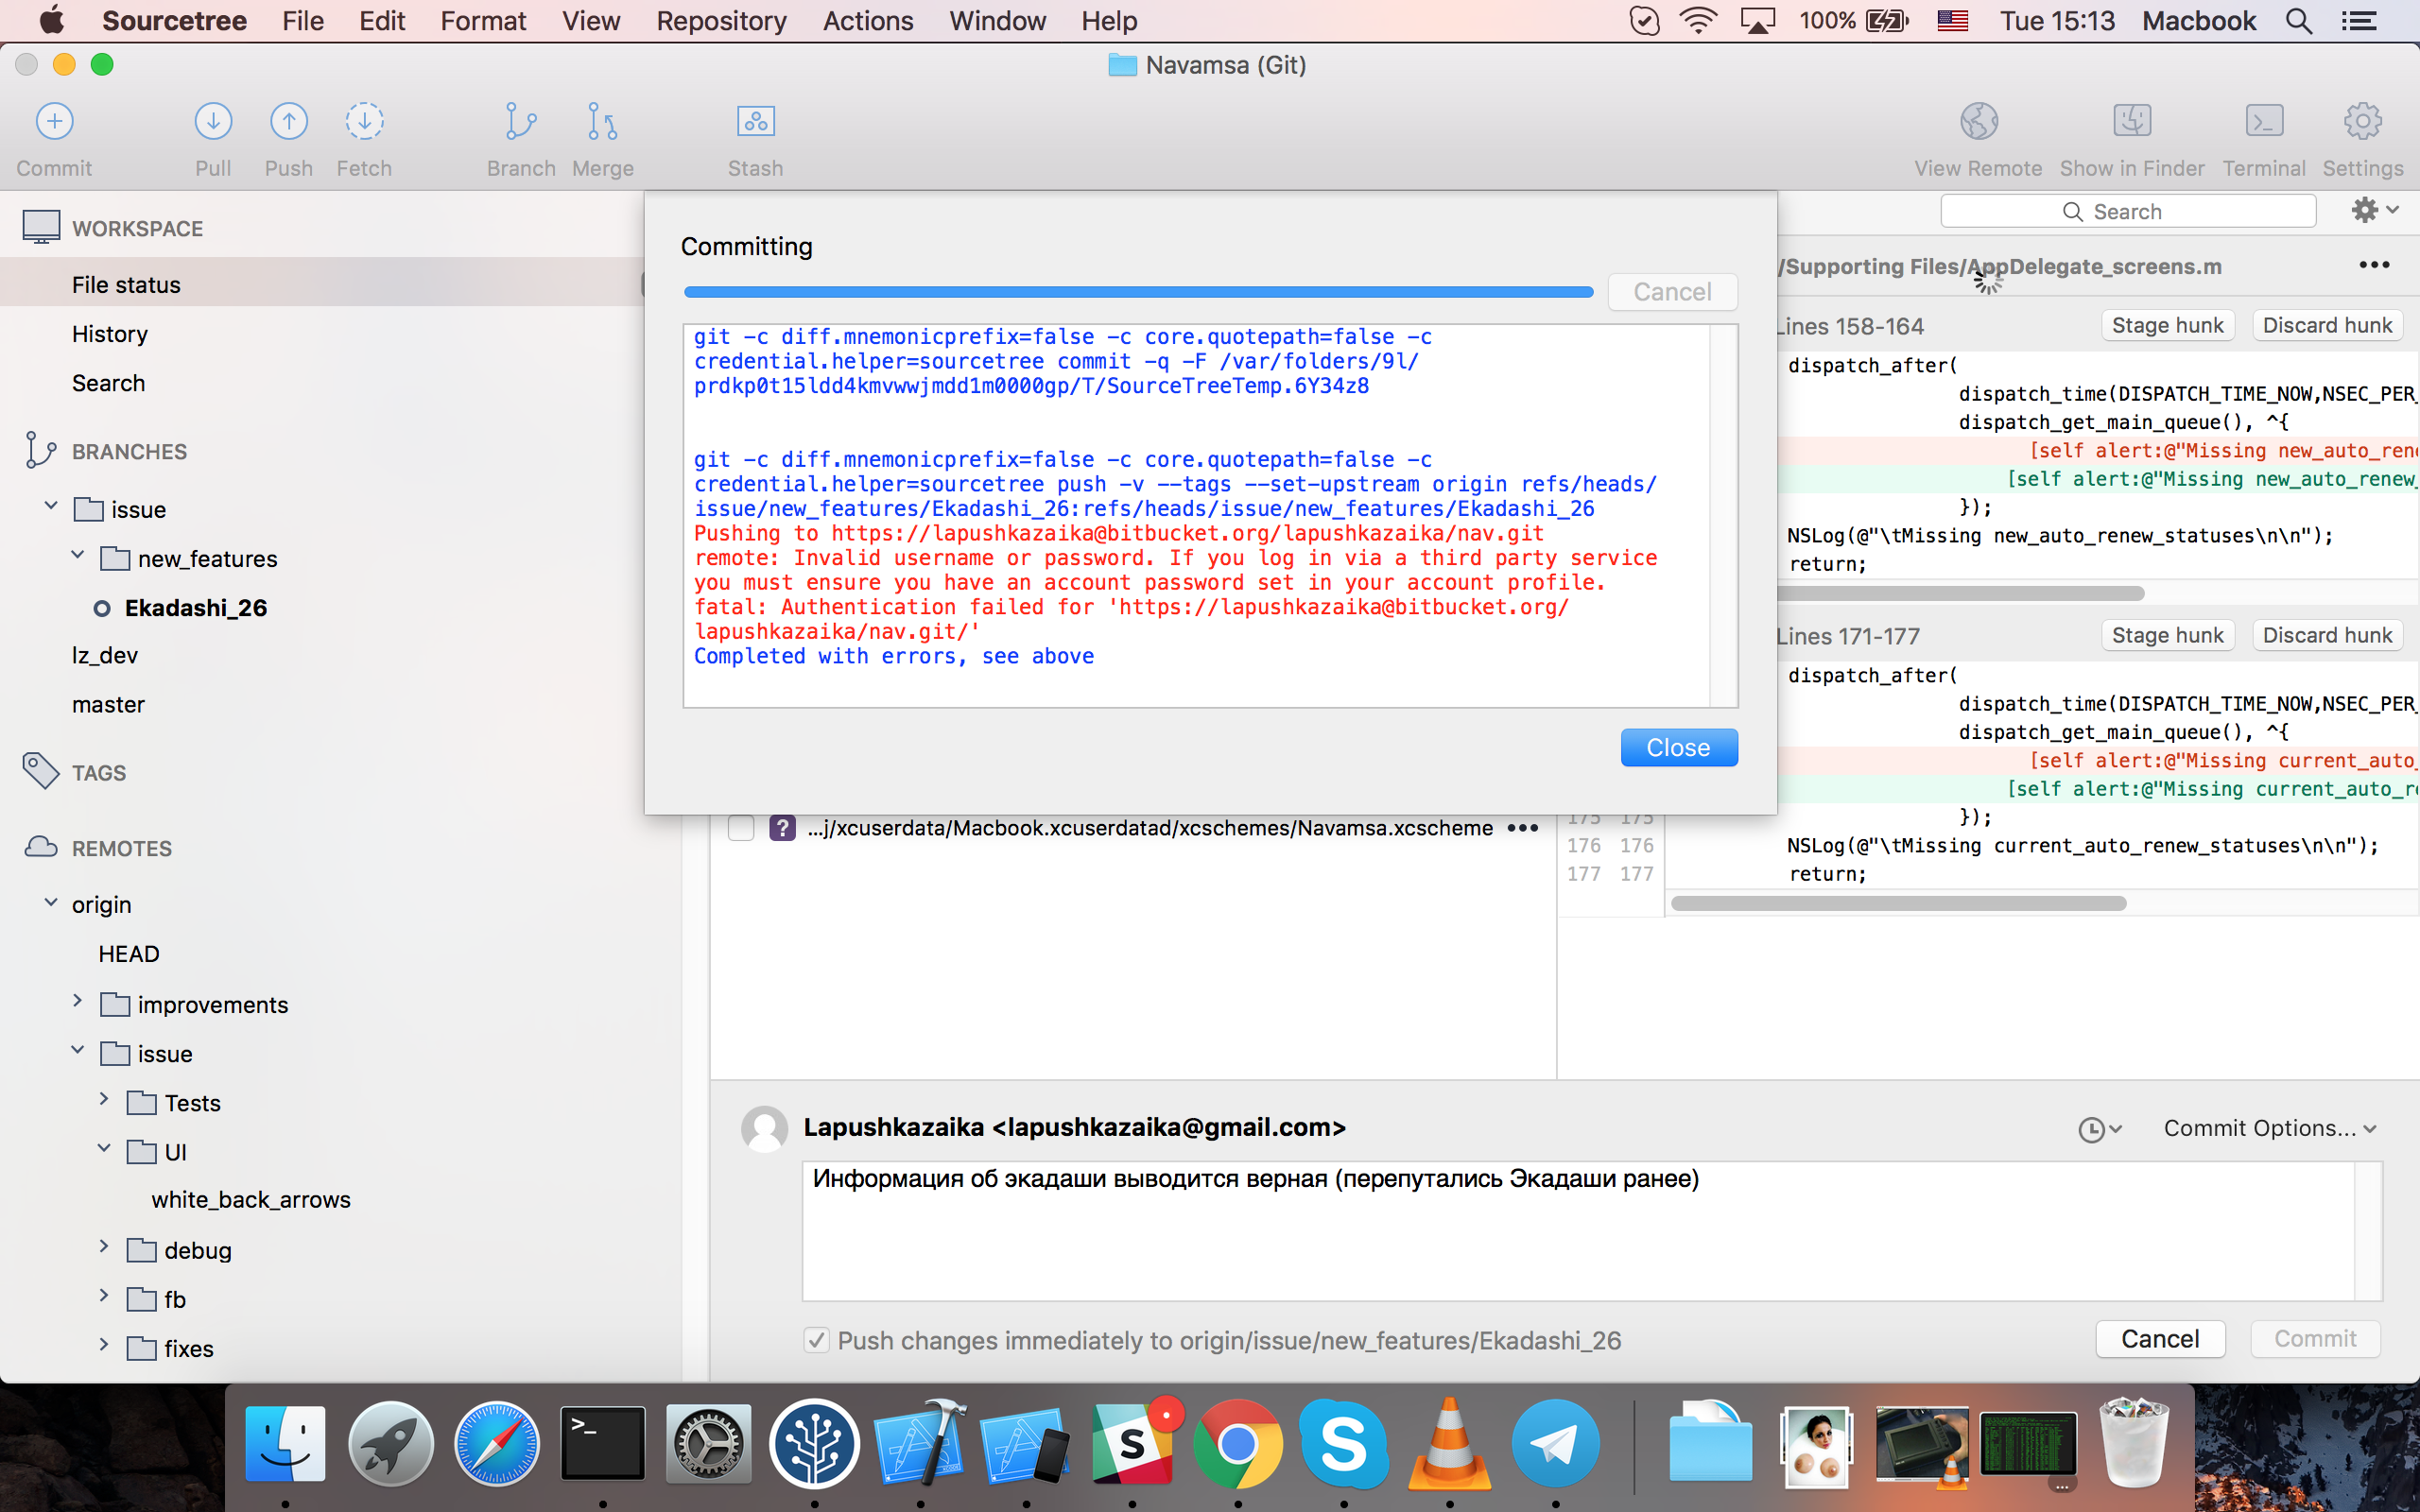Screen dimensions: 2420x1512
Task: Toggle visibility of new_features branch
Action: [77, 559]
